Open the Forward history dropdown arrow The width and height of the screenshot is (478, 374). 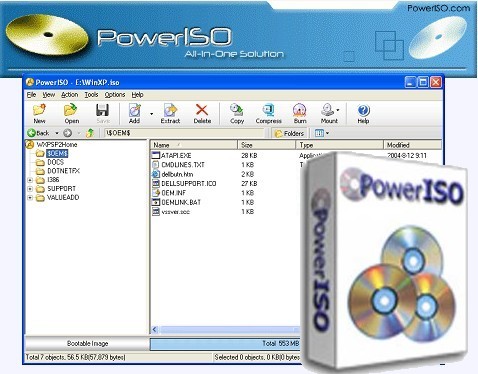[79, 133]
